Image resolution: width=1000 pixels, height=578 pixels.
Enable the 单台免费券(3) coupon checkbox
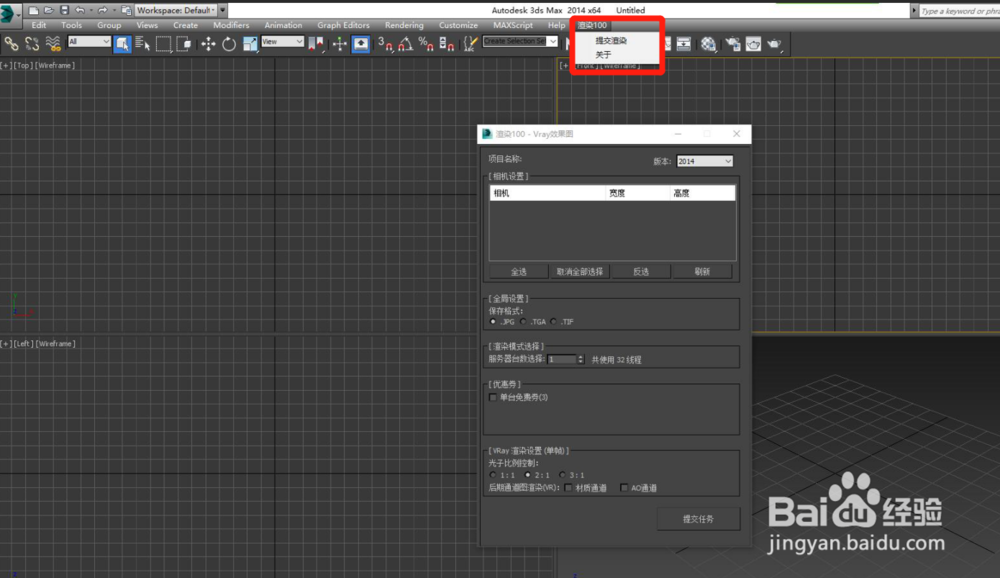point(492,397)
